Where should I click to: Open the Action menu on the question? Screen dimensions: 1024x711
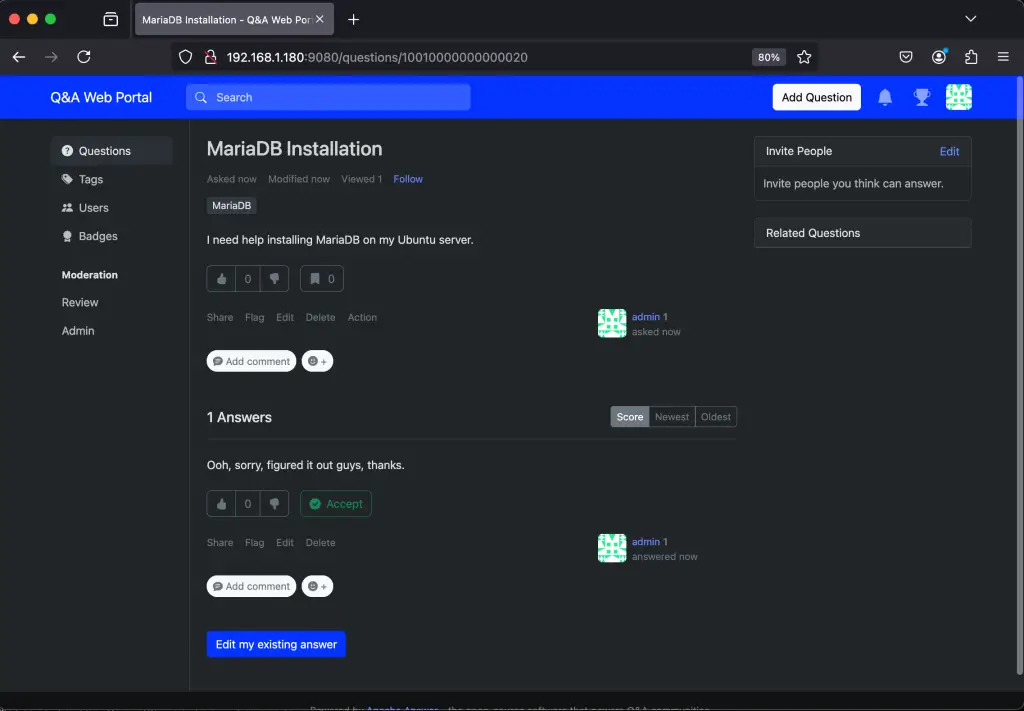[362, 317]
